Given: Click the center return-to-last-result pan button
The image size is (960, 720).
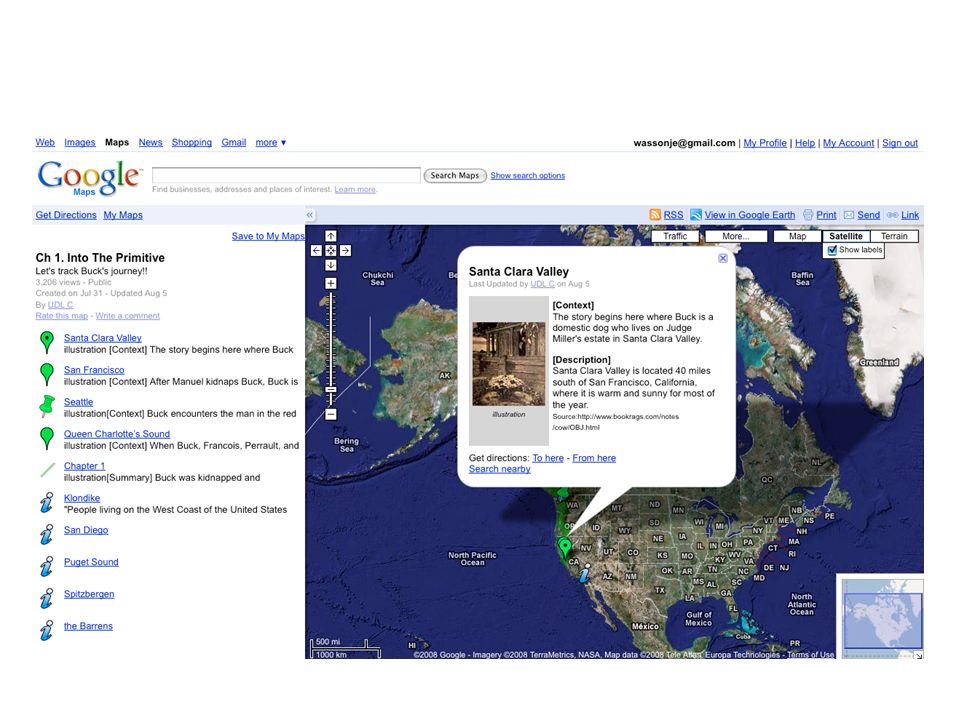Looking at the screenshot, I should (x=331, y=250).
